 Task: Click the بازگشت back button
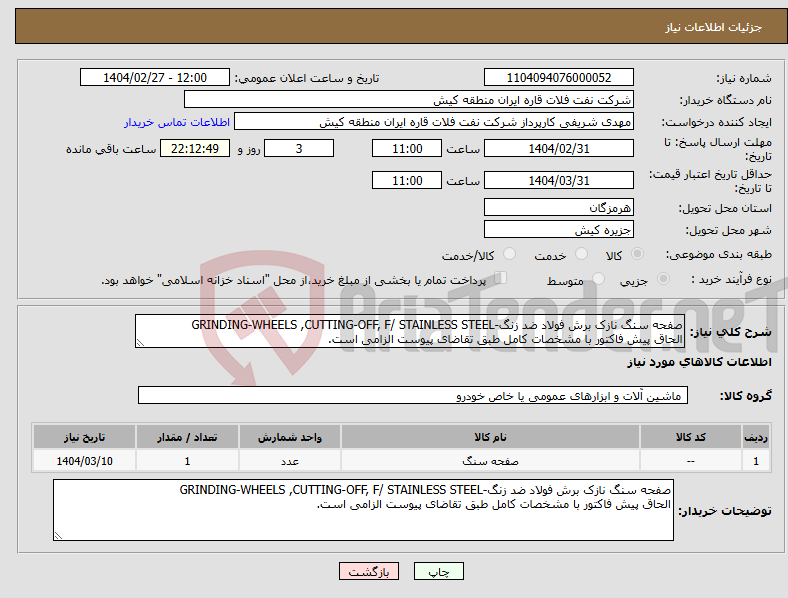point(369,571)
